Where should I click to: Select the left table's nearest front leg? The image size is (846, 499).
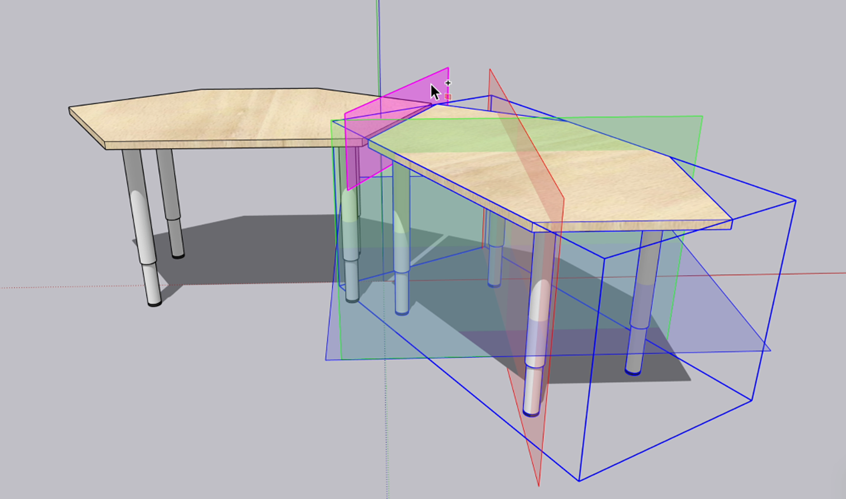(x=141, y=228)
